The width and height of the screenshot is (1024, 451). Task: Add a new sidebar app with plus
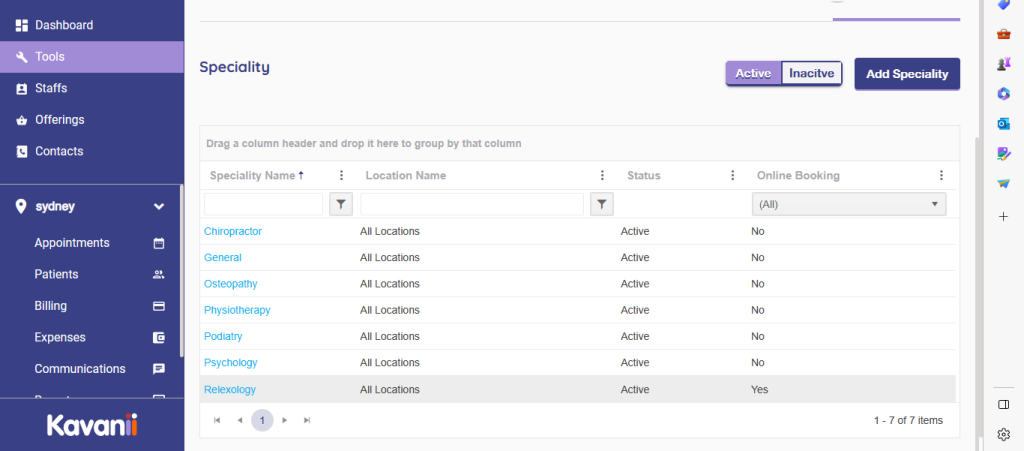pos(1003,216)
